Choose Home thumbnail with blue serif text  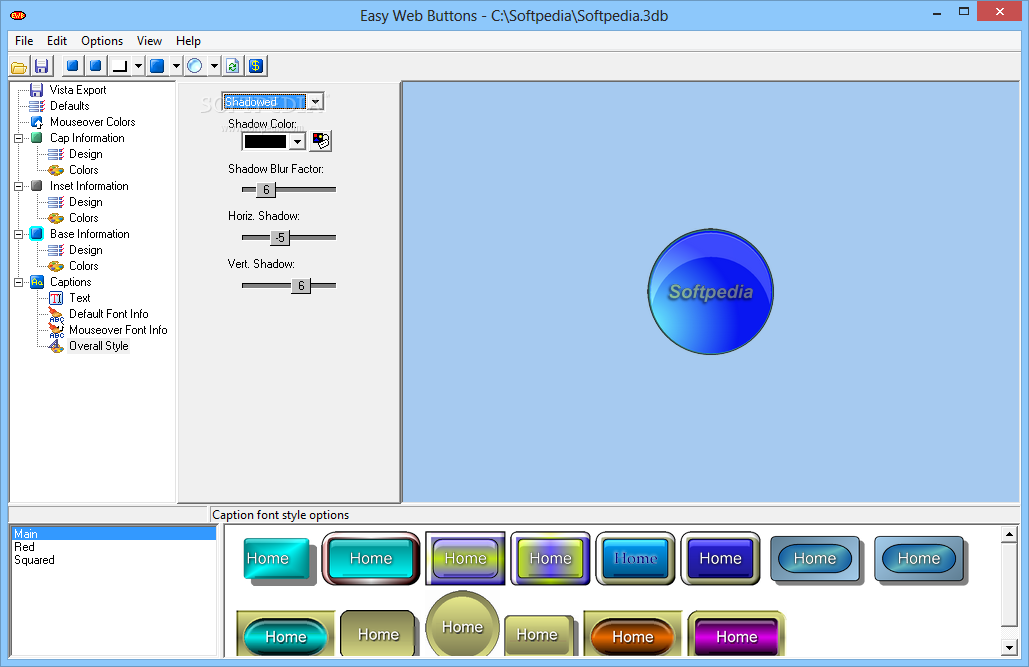click(635, 559)
